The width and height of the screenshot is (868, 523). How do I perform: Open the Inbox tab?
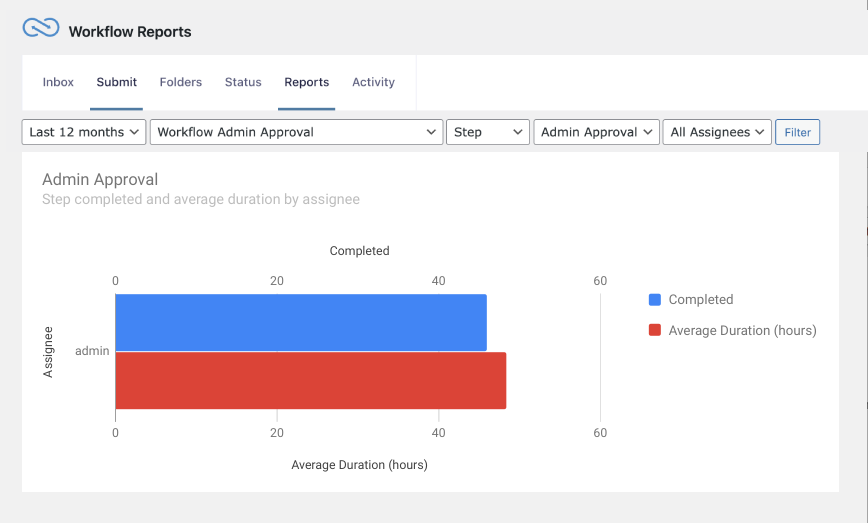point(58,82)
